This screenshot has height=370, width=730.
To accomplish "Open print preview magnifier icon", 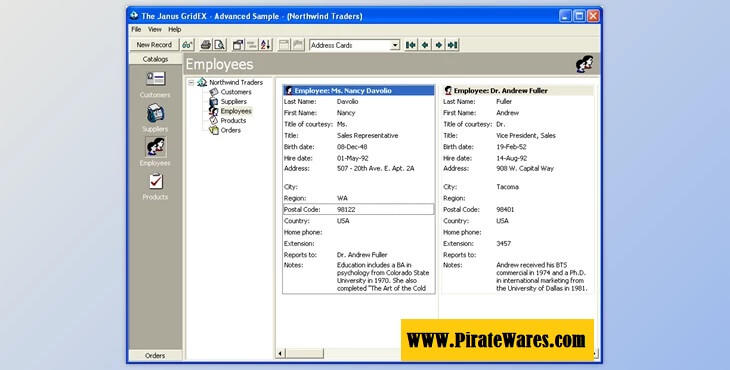I will [x=219, y=45].
